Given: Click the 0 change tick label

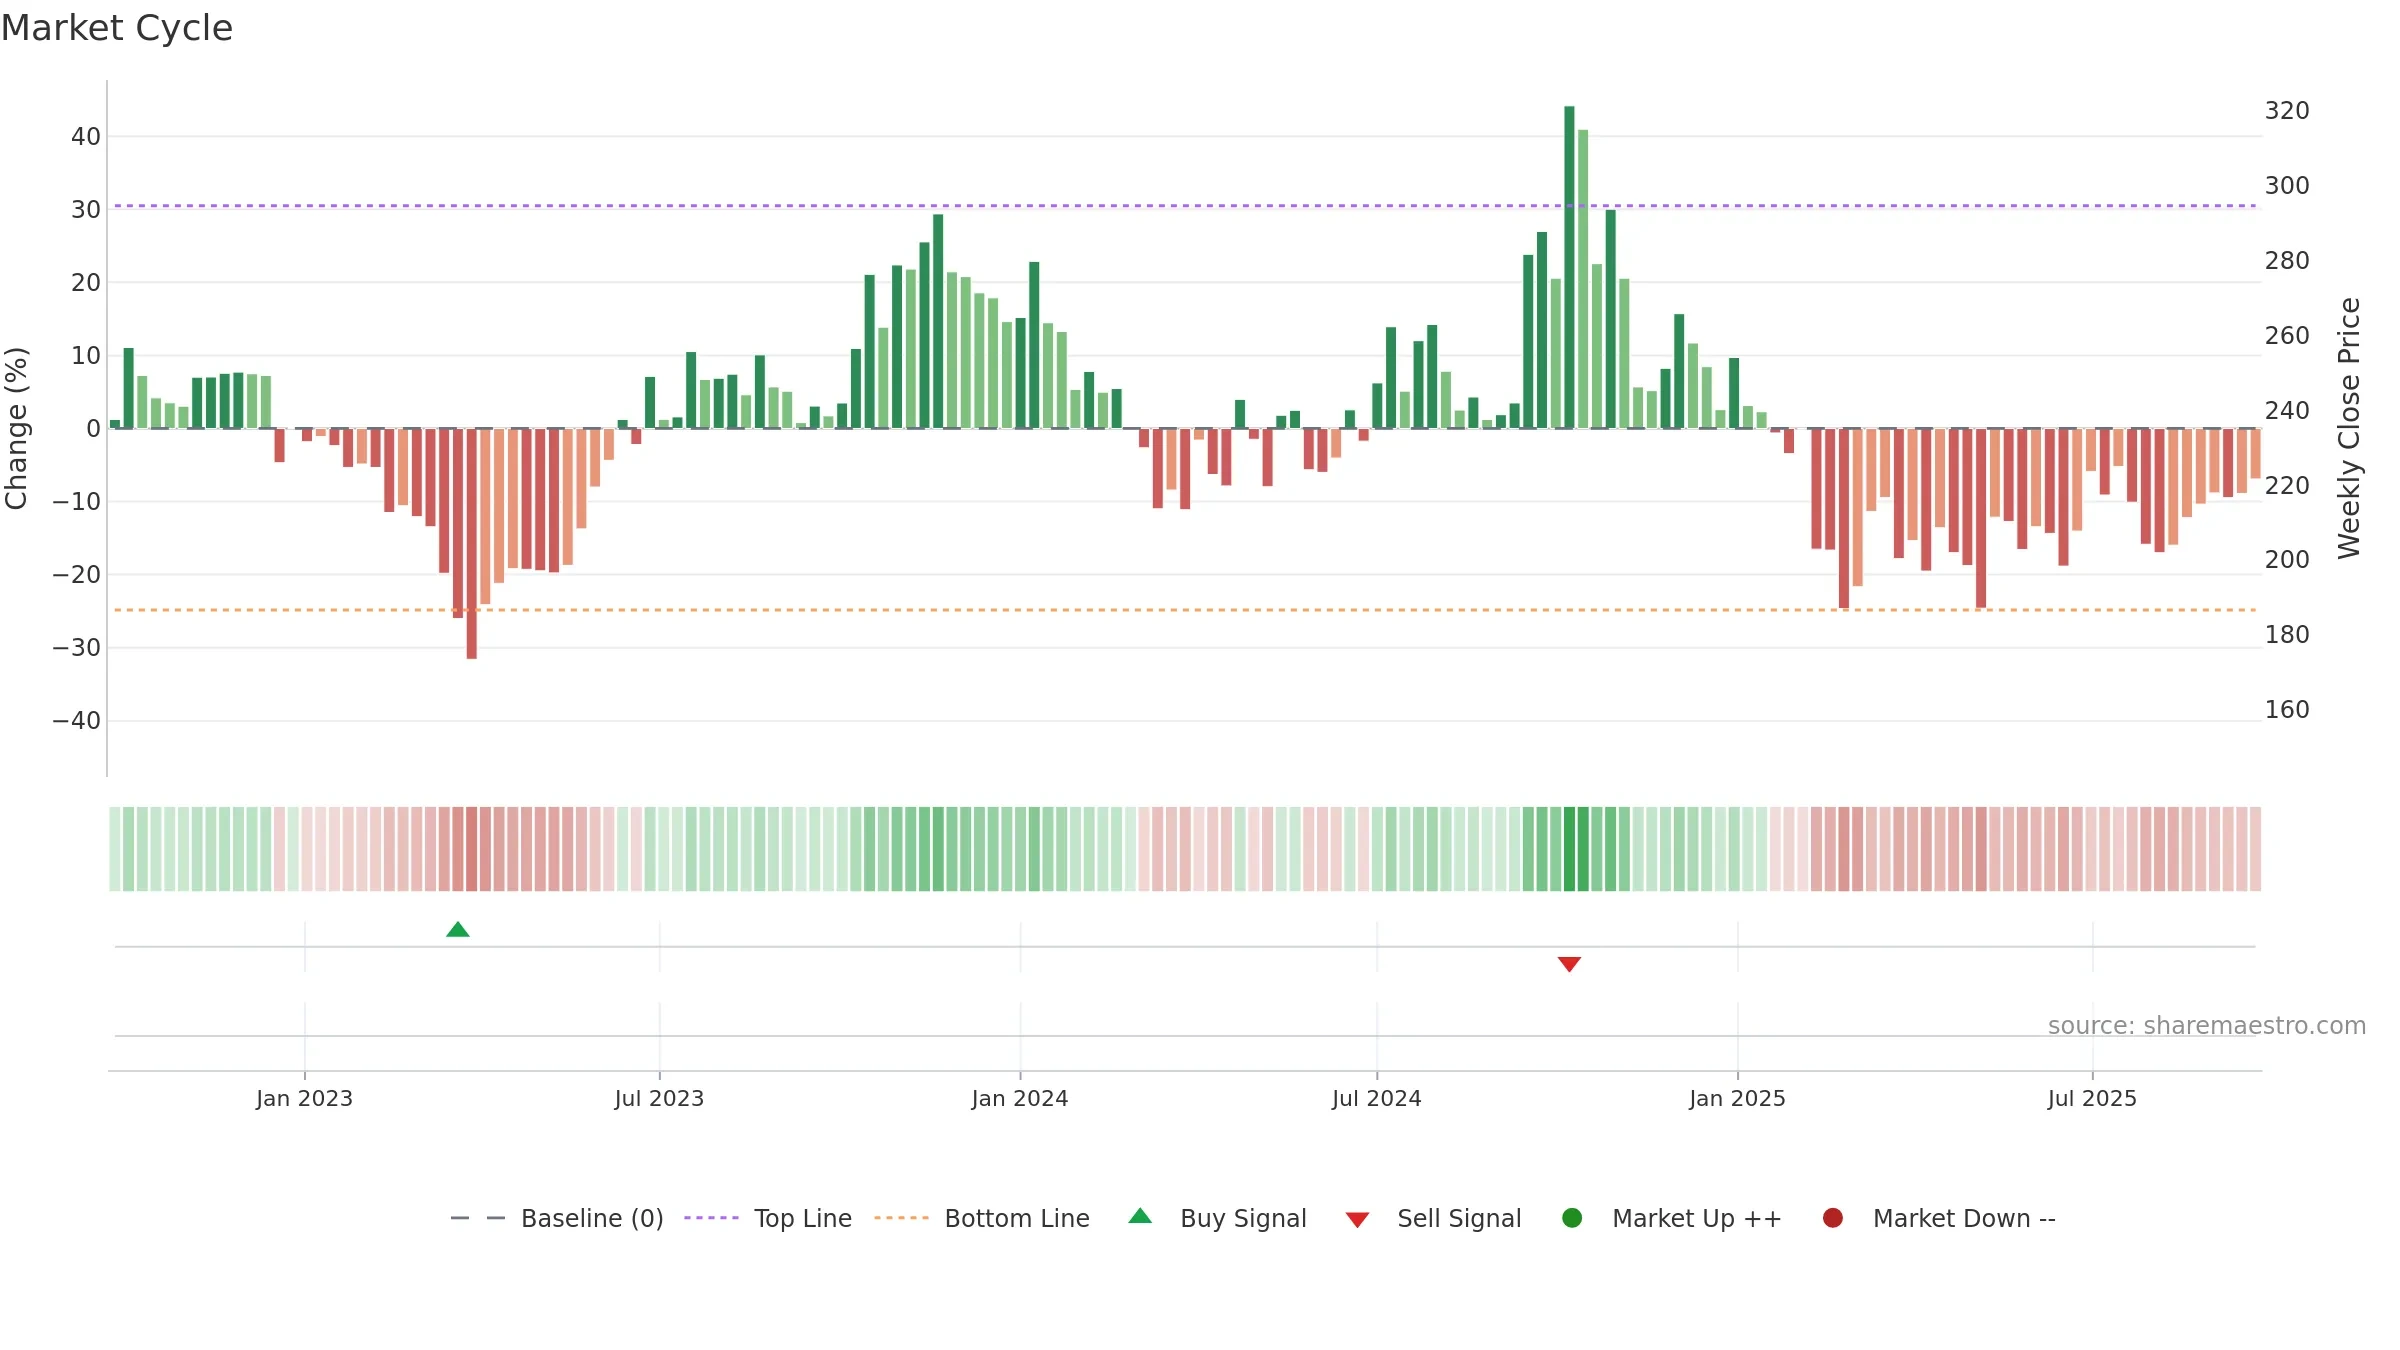Looking at the screenshot, I should point(94,428).
